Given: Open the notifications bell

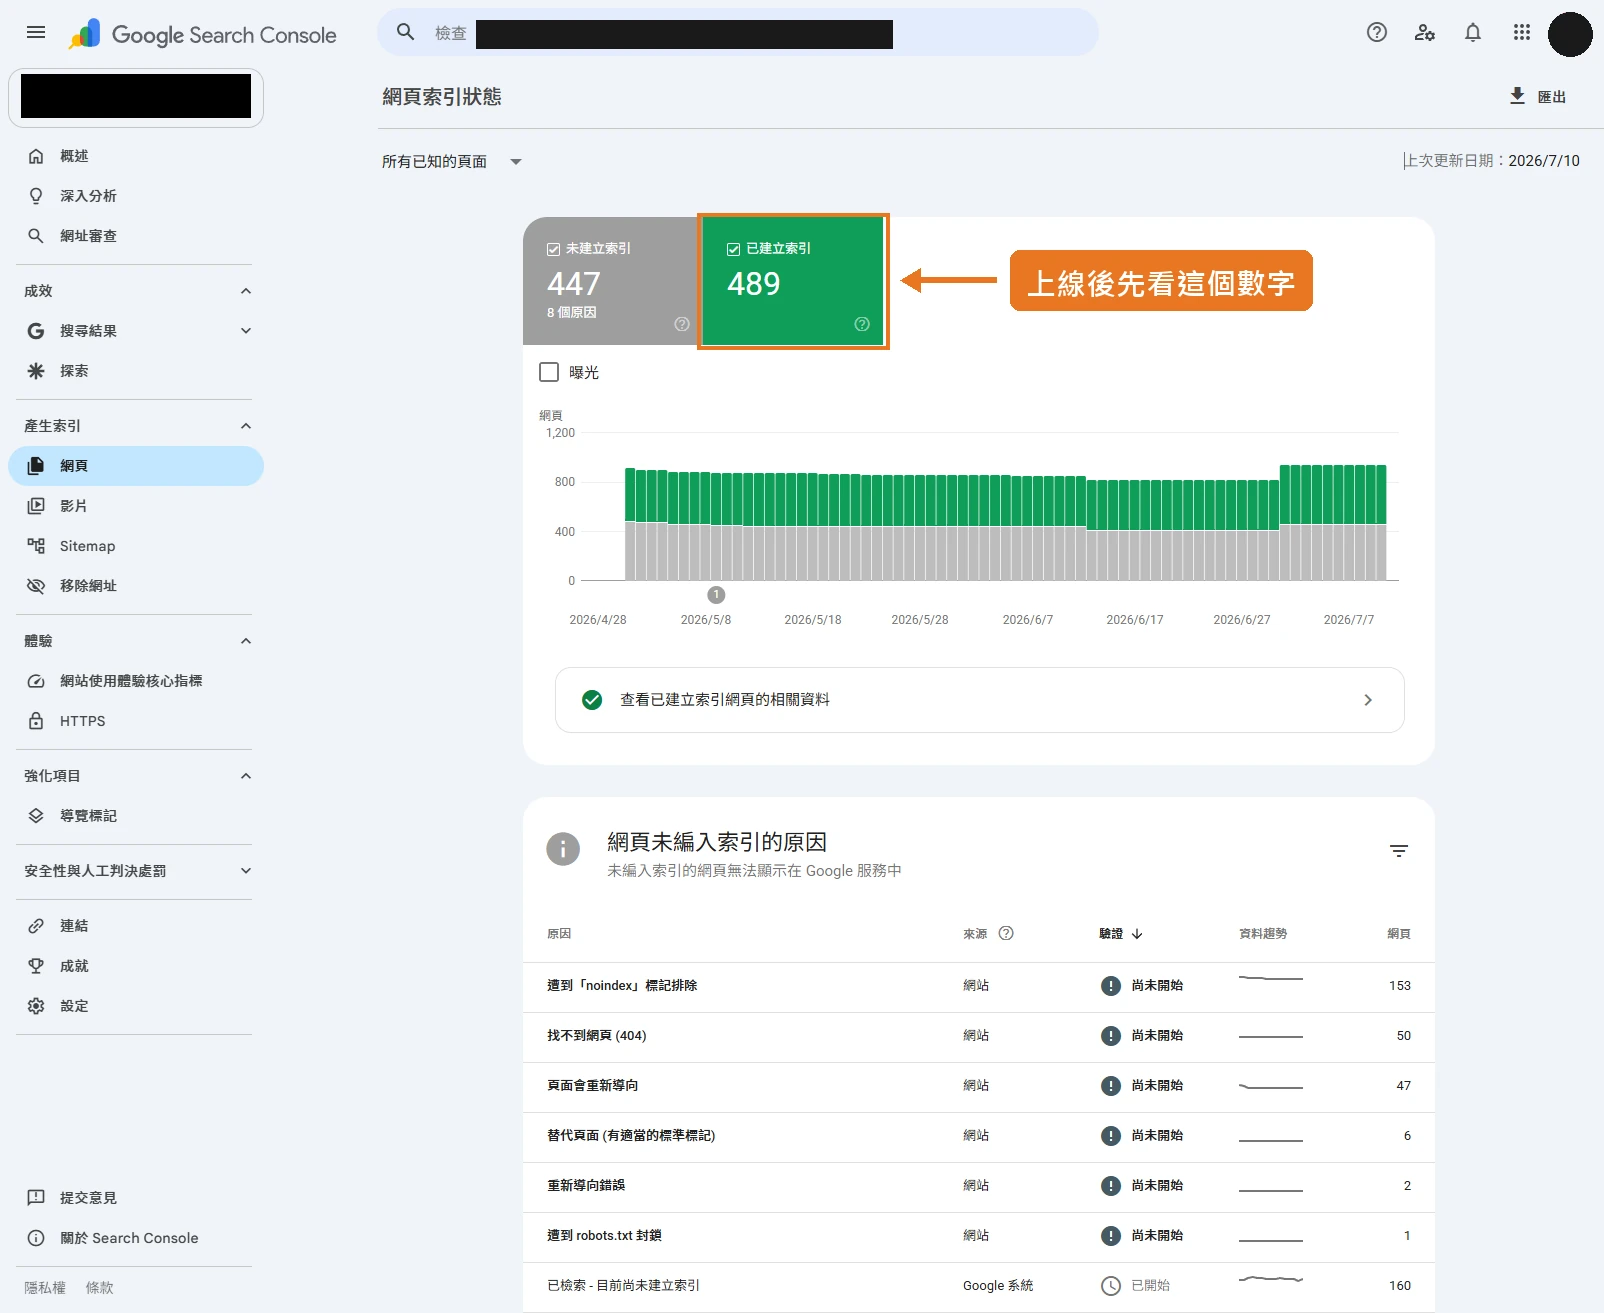Looking at the screenshot, I should 1473,32.
